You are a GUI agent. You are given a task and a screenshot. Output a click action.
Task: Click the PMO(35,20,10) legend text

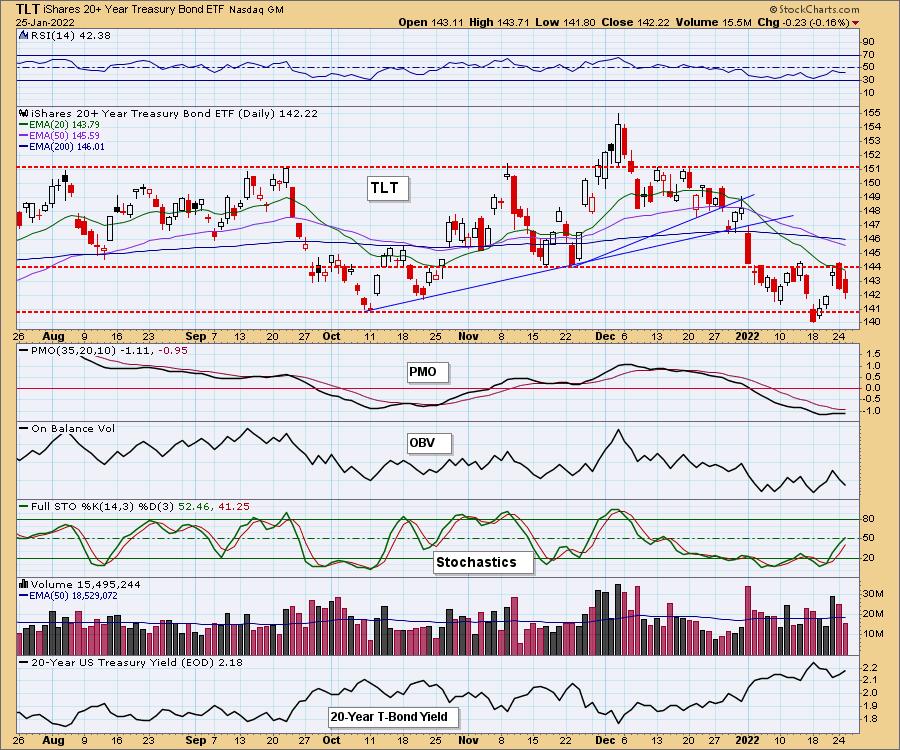click(110, 350)
